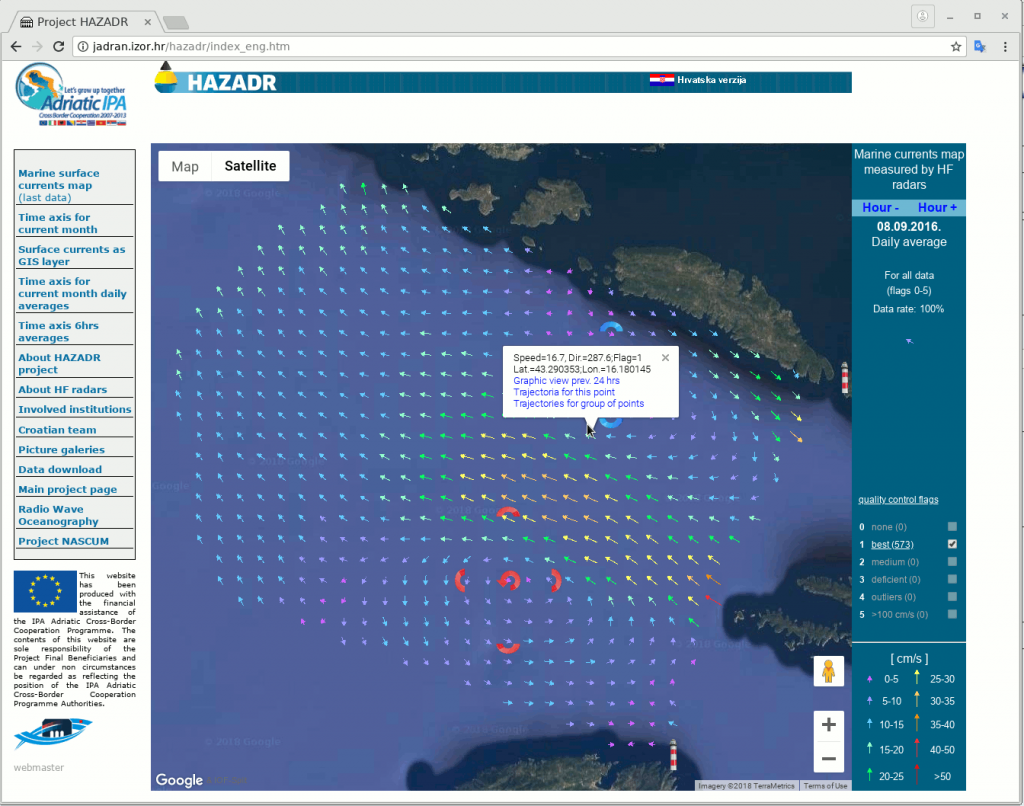Open Graphic view prev. 24 hrs link
Screen dimensions: 1024x806
(566, 381)
